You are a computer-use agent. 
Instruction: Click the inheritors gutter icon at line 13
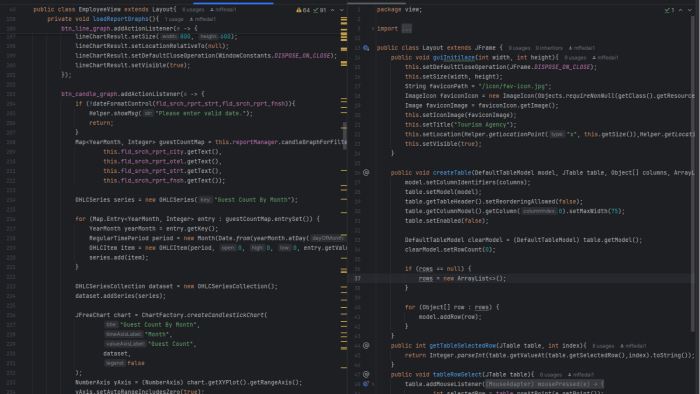tap(366, 48)
